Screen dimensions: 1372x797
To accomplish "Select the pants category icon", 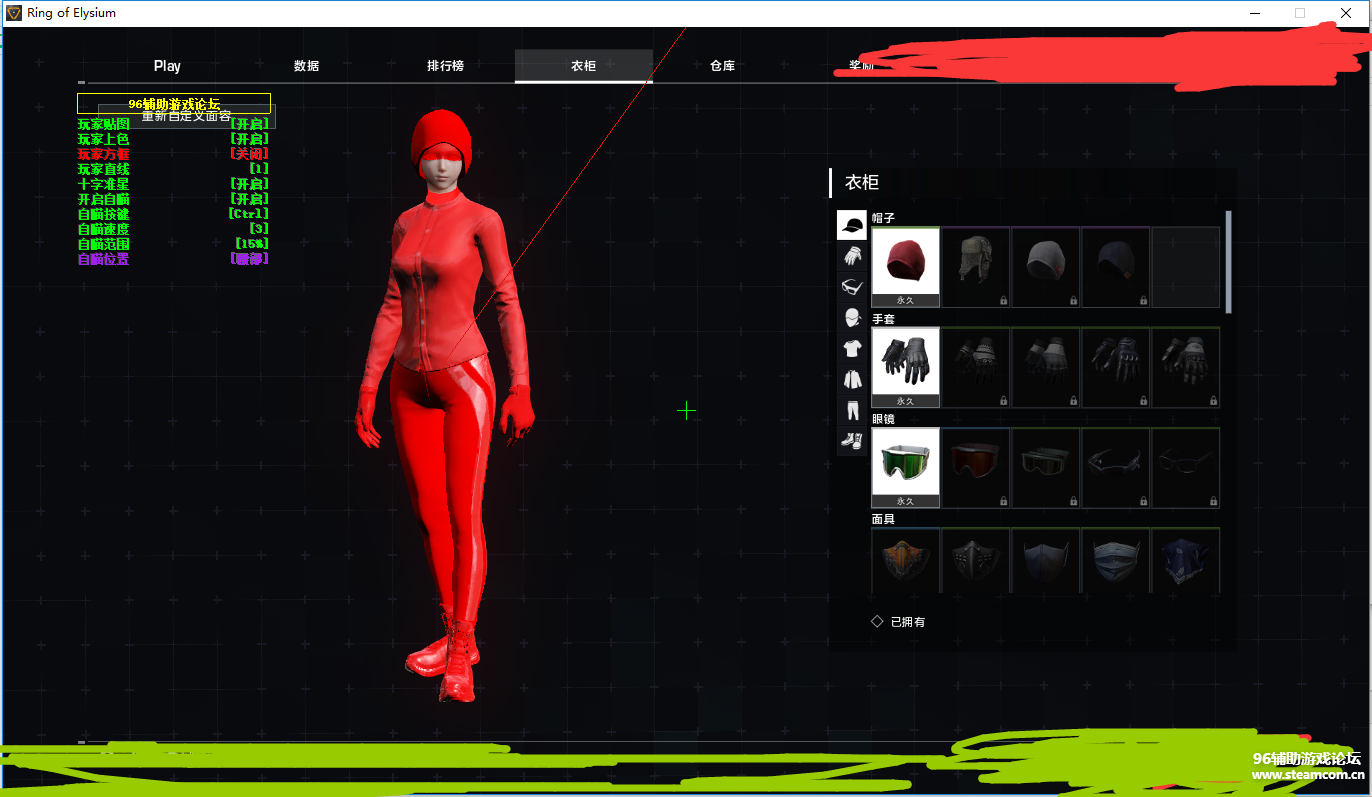I will 851,410.
